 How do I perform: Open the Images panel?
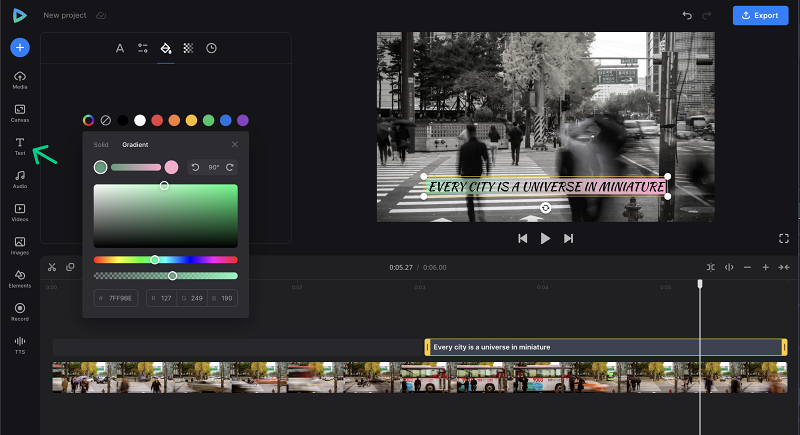point(20,246)
